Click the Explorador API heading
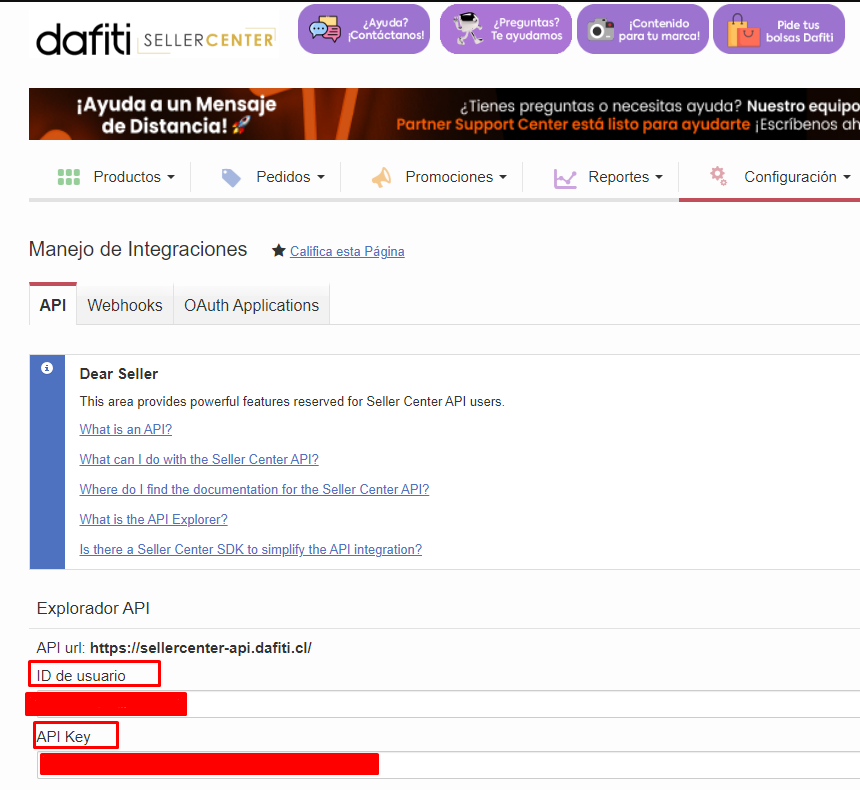 93,608
